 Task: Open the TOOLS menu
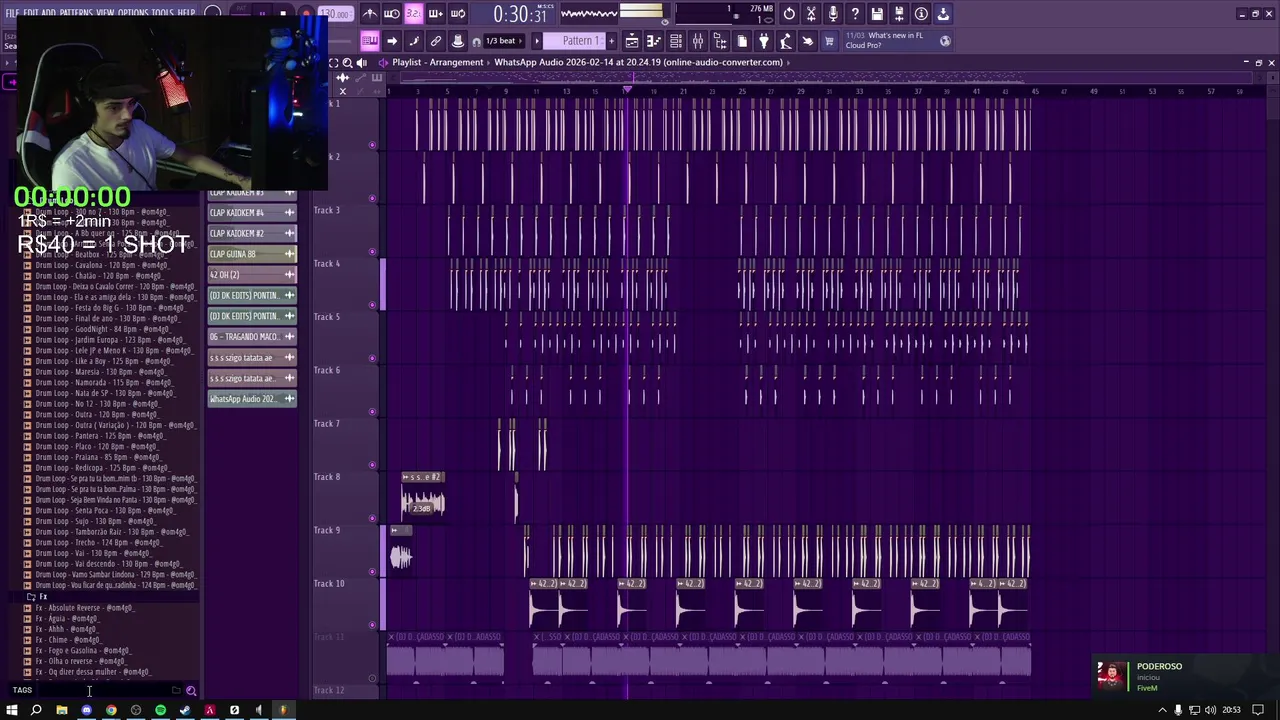pyautogui.click(x=162, y=13)
